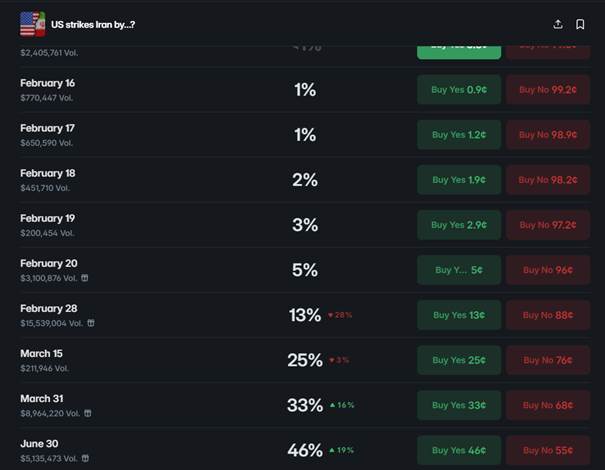
Task: Click the gift icon beside March 31 volume
Action: (85, 413)
